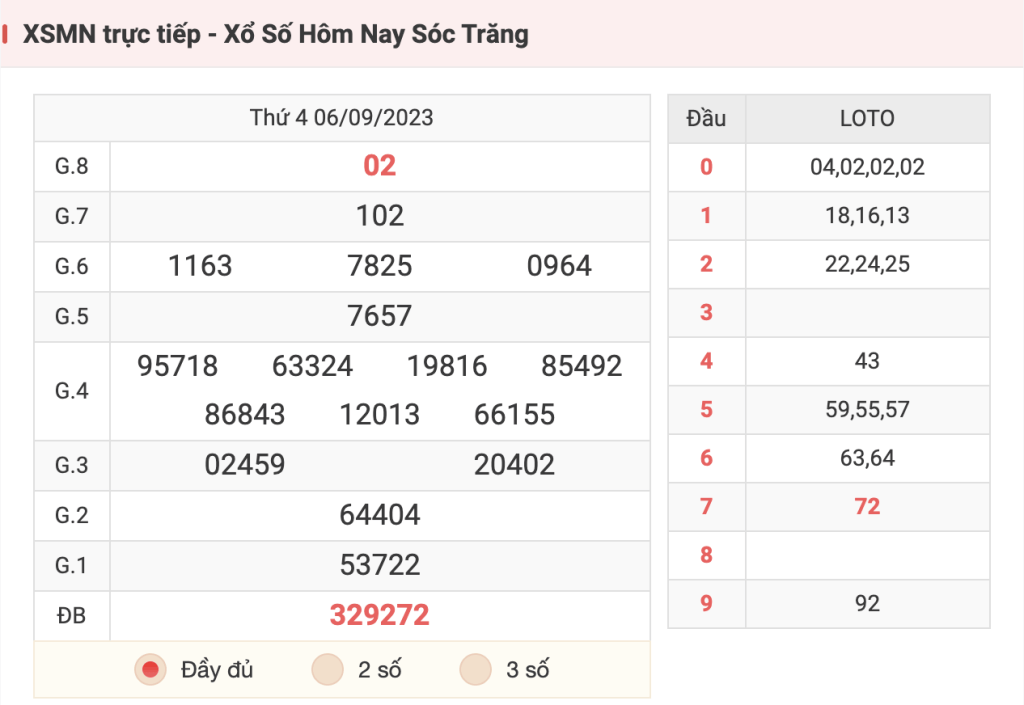Click the G.6 number 7825

coord(379,266)
